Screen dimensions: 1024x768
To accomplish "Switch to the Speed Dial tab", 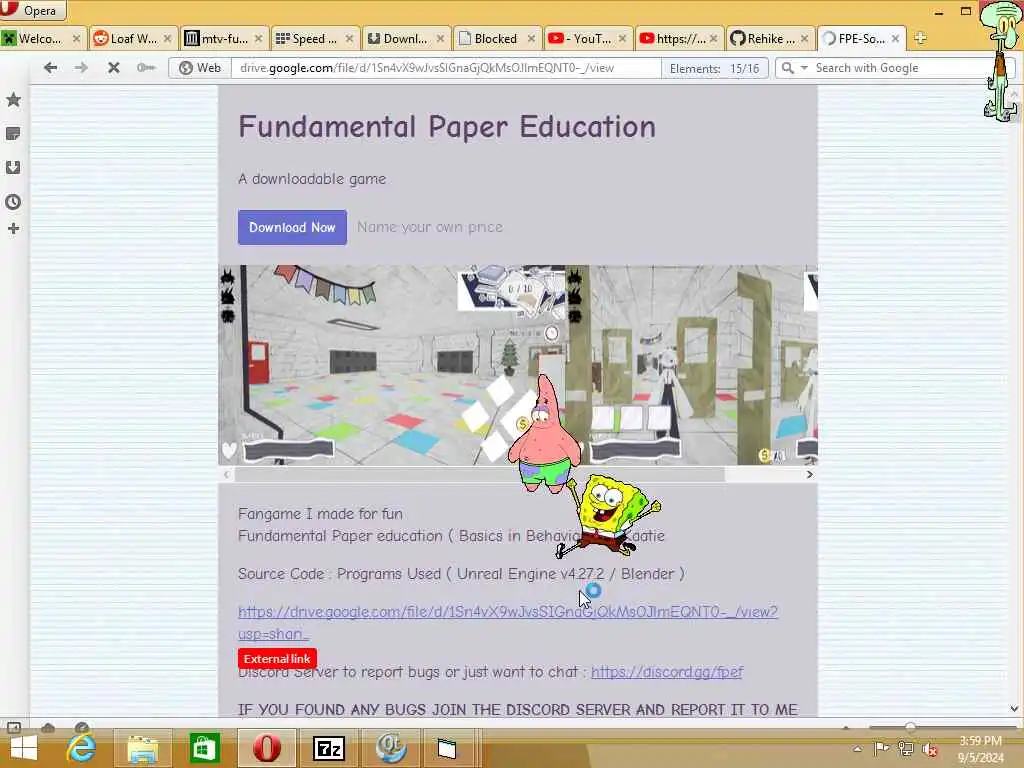I will (x=315, y=39).
